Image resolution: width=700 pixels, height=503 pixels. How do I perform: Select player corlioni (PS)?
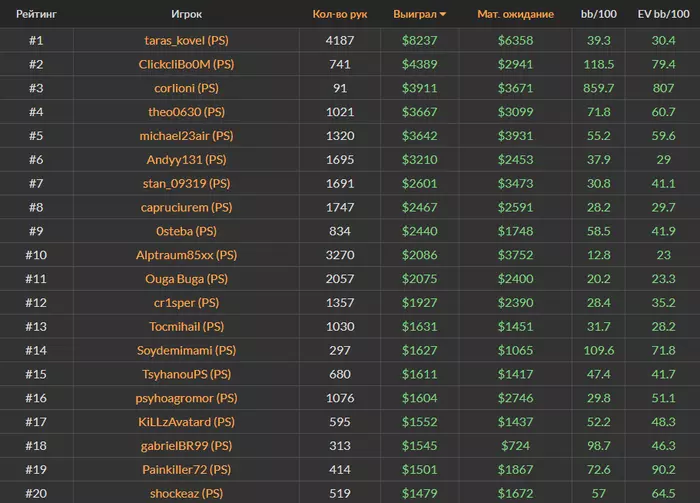[x=187, y=88]
